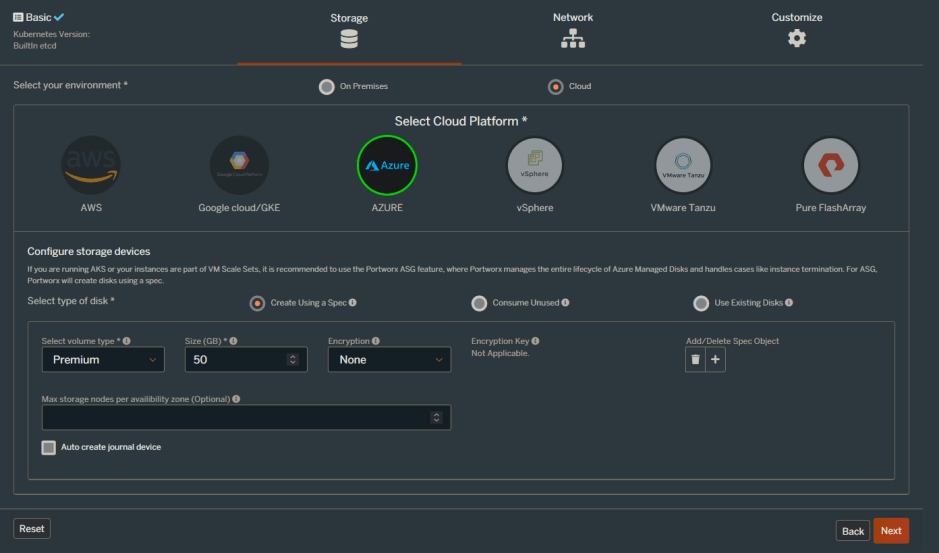Click the Next button
Screen dimensions: 939x553
(x=890, y=531)
